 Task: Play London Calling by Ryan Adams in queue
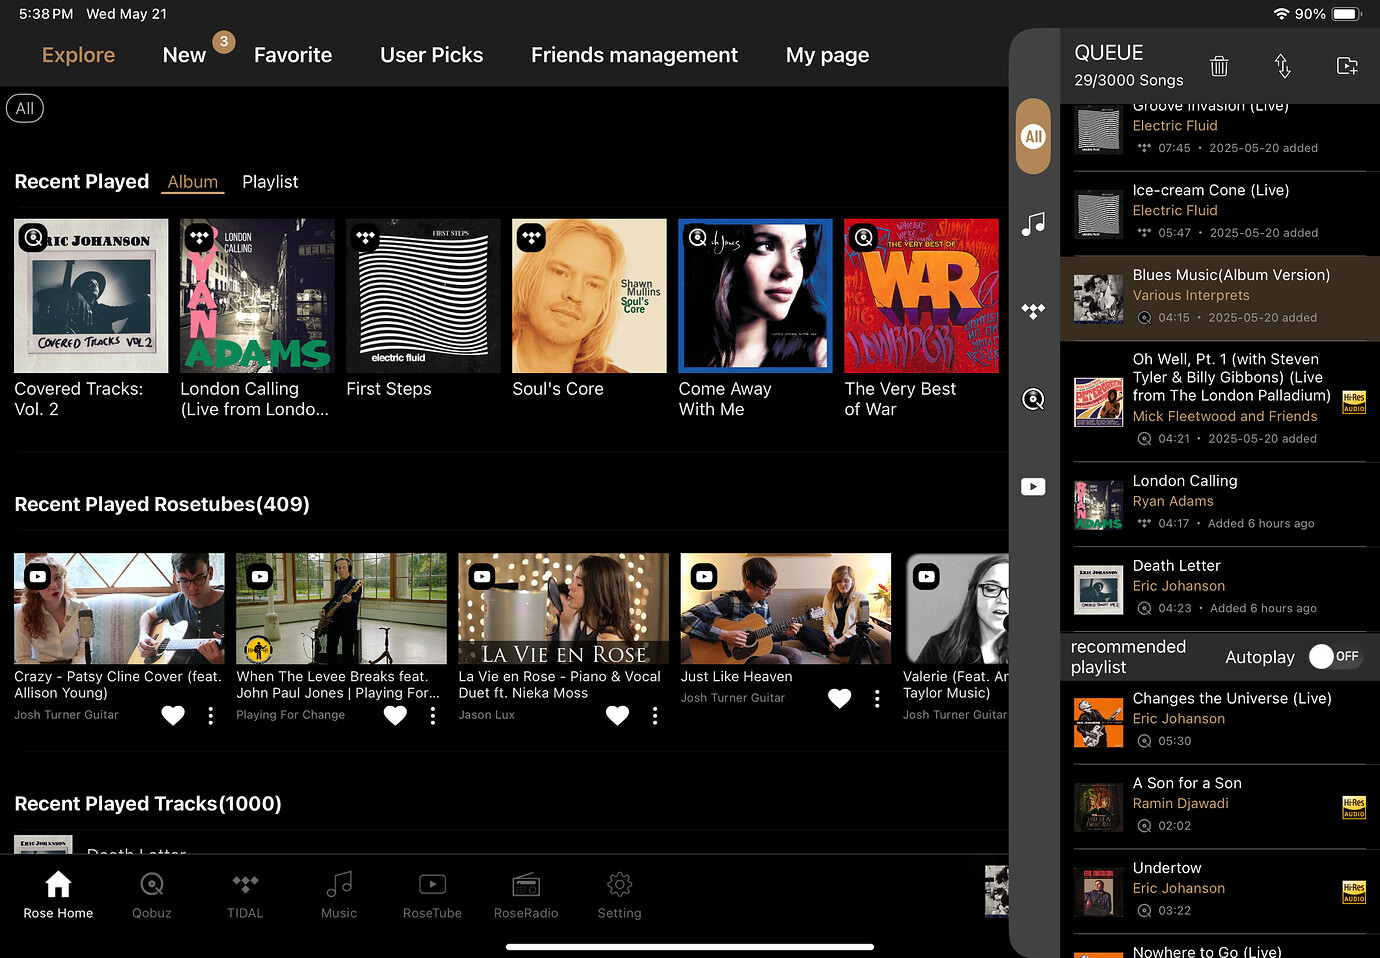coord(1220,504)
